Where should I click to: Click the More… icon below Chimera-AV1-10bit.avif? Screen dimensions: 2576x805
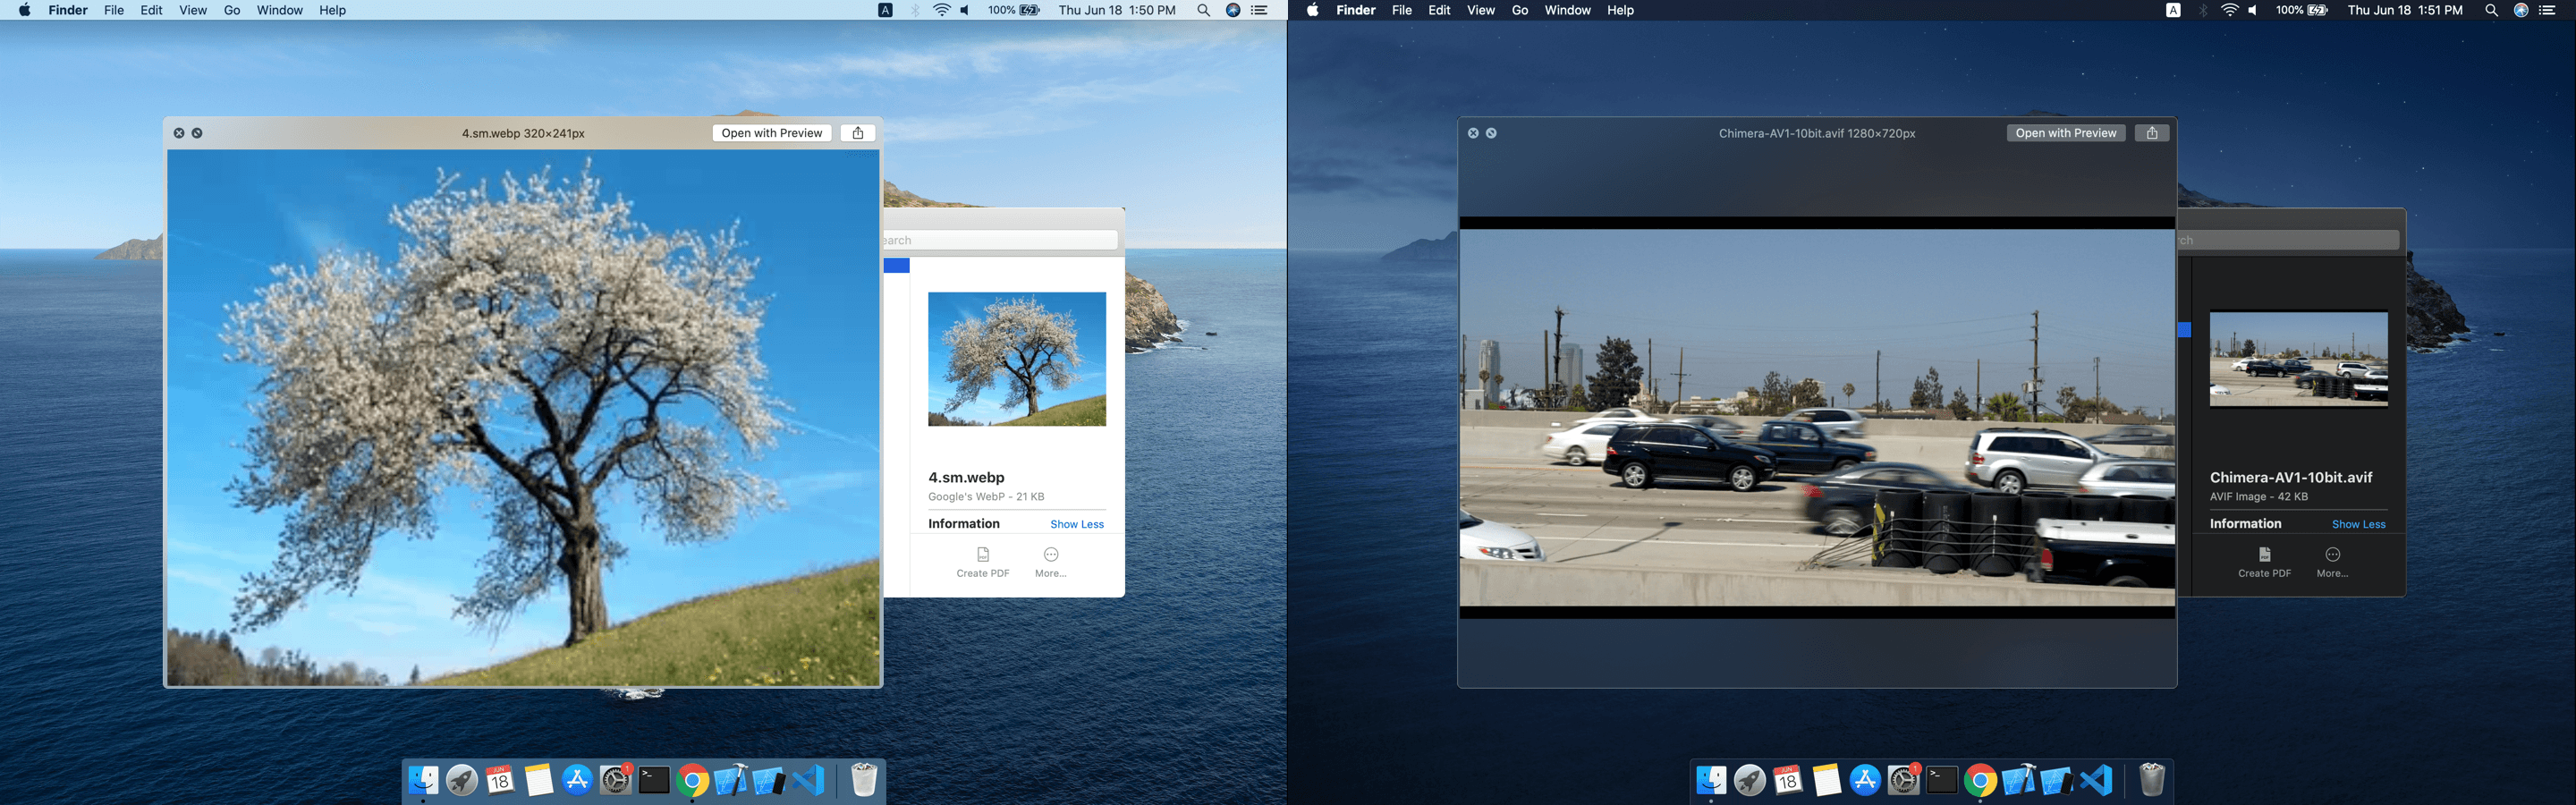(x=2332, y=555)
